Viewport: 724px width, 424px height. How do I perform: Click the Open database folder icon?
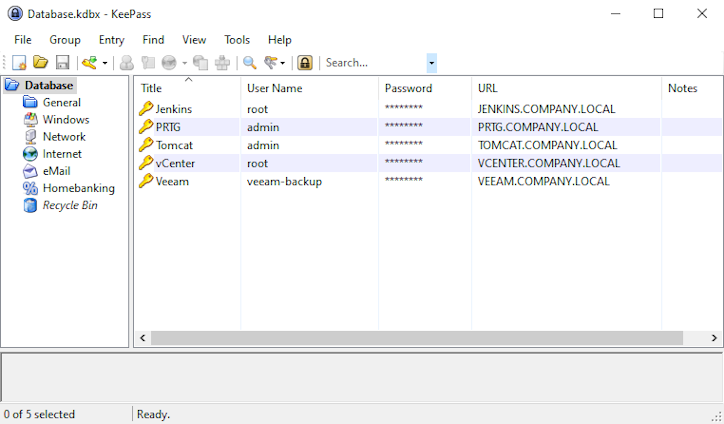(41, 62)
